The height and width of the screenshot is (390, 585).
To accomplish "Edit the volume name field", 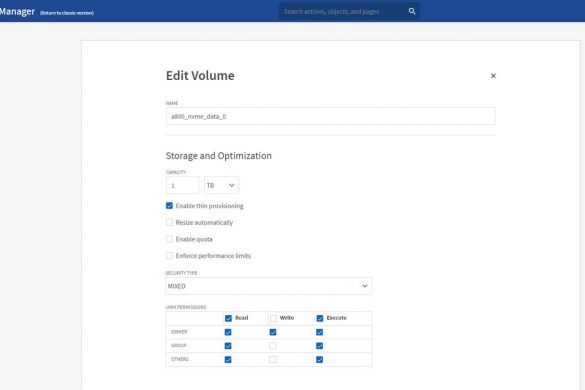I will point(331,116).
